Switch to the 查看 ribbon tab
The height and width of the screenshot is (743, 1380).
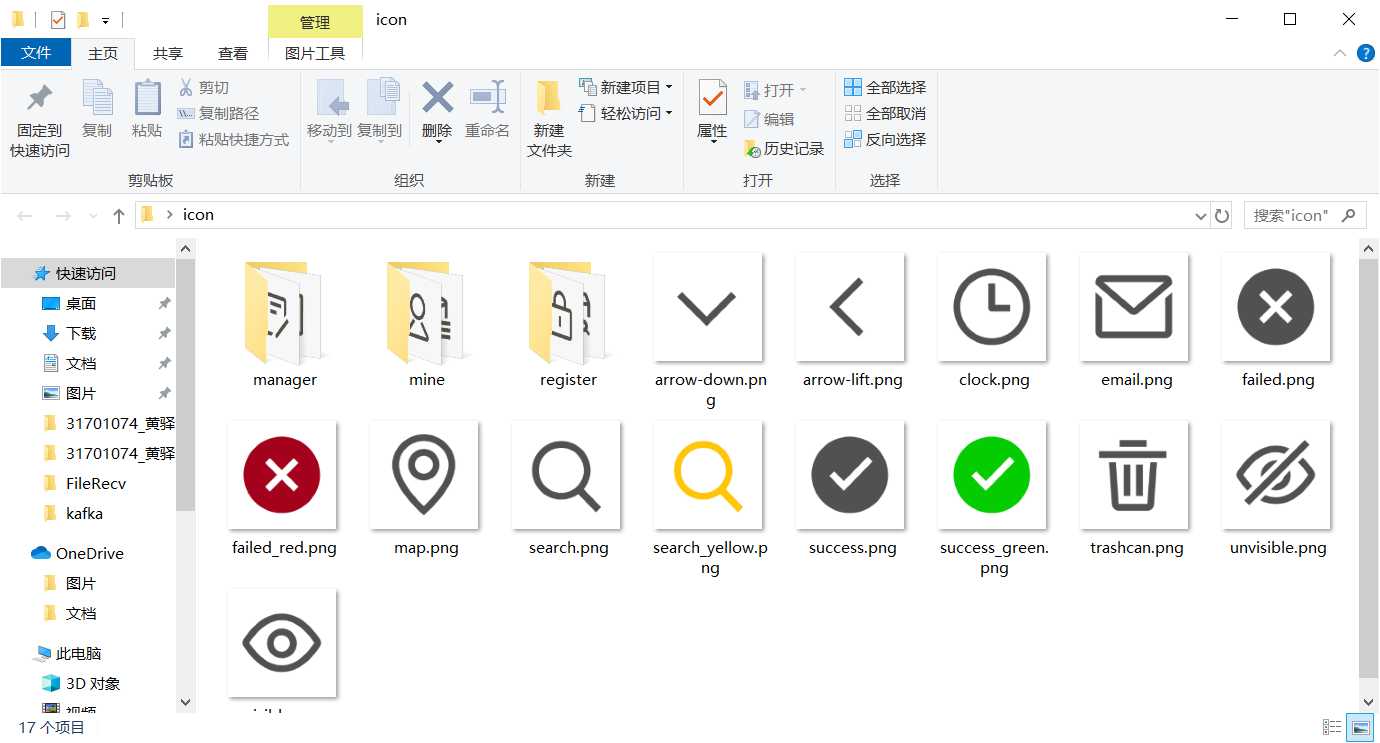click(x=233, y=53)
